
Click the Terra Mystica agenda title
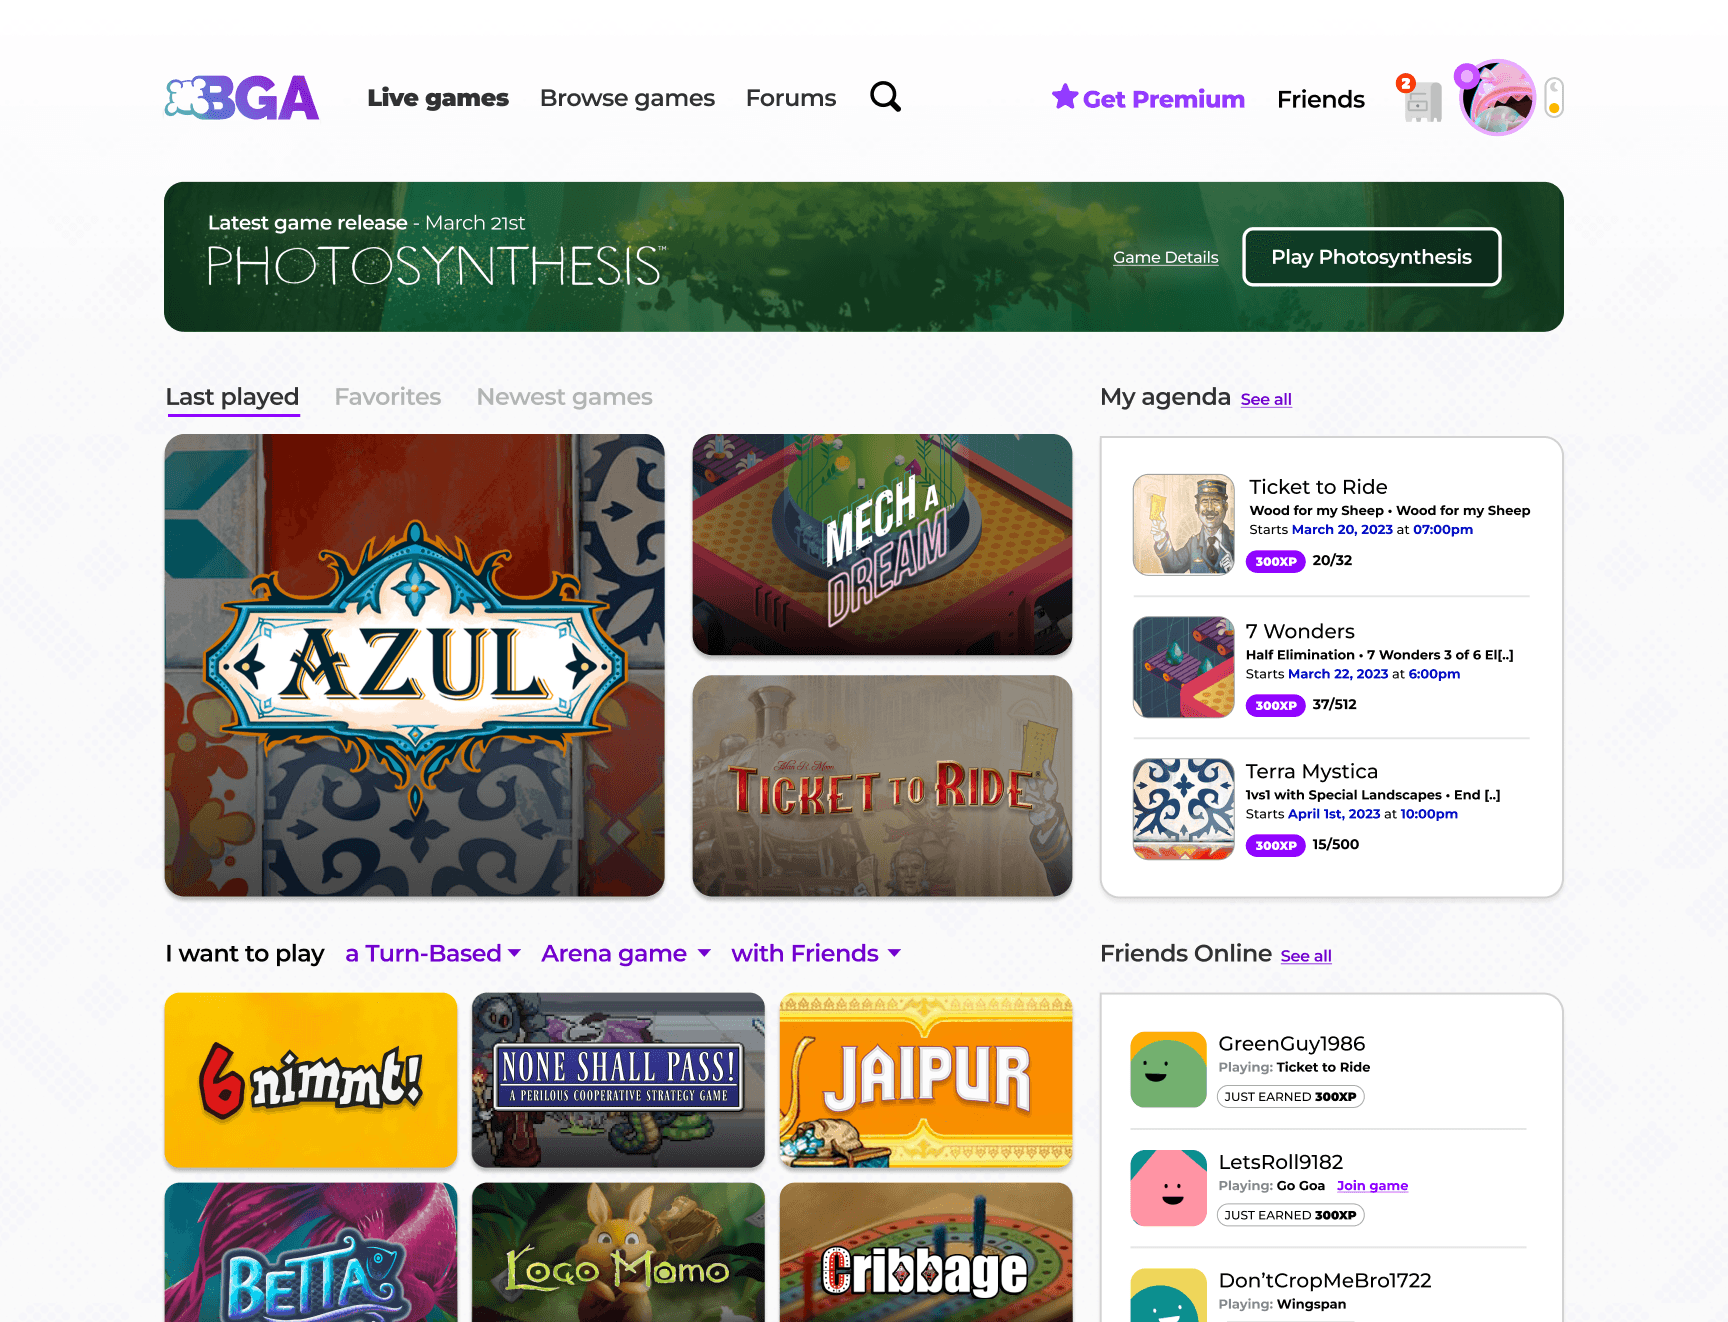(x=1312, y=771)
